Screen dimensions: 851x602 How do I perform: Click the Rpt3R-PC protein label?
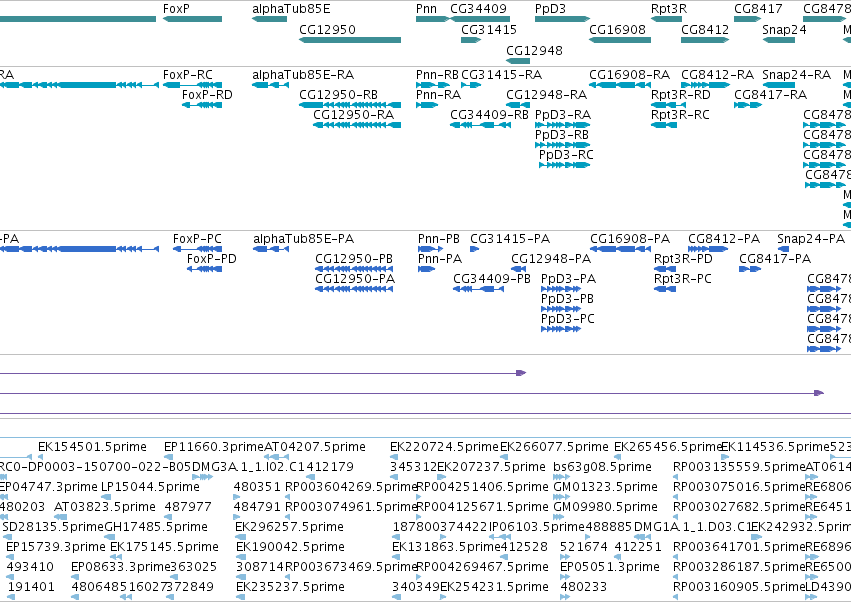682,279
